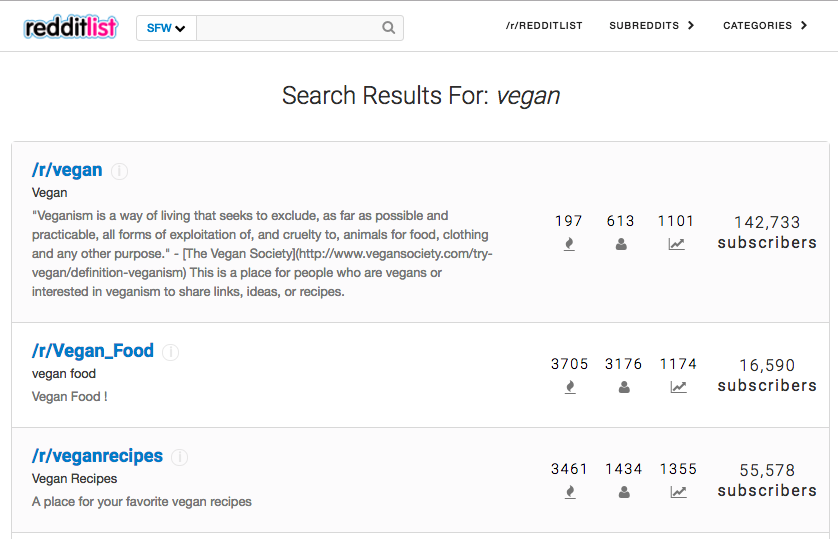Image resolution: width=838 pixels, height=539 pixels.
Task: Open the /r/Vegan_Food subreddit link
Action: click(x=92, y=350)
